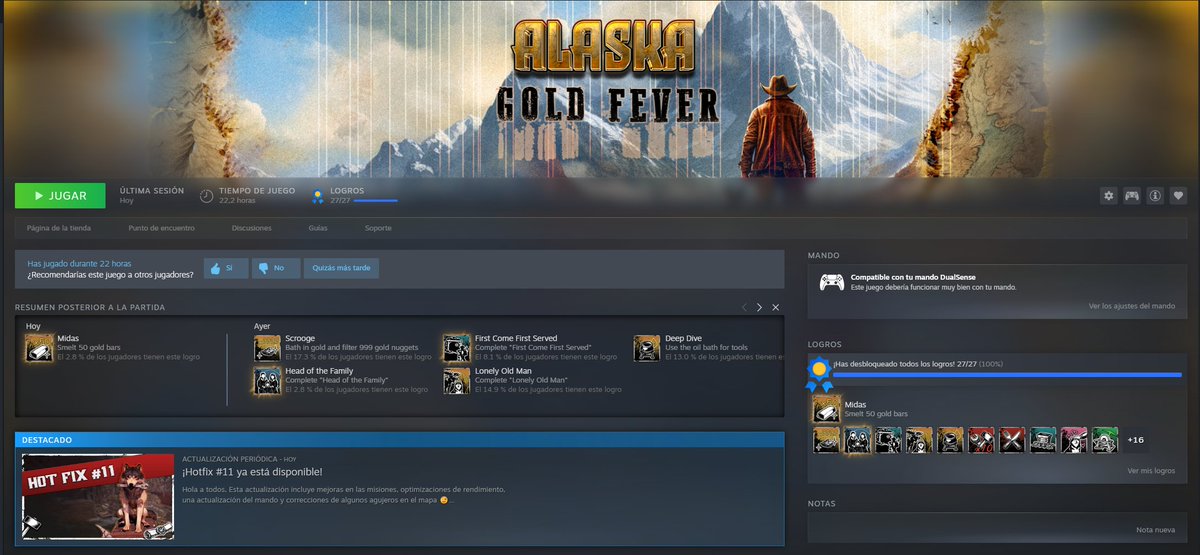Go to the next post-game summary page
Screen dimensions: 1200x555
[759, 307]
